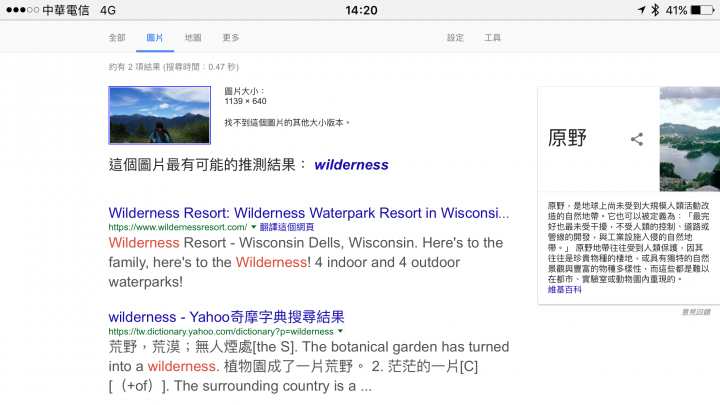Tap the battery icon in status bar

(x=703, y=10)
